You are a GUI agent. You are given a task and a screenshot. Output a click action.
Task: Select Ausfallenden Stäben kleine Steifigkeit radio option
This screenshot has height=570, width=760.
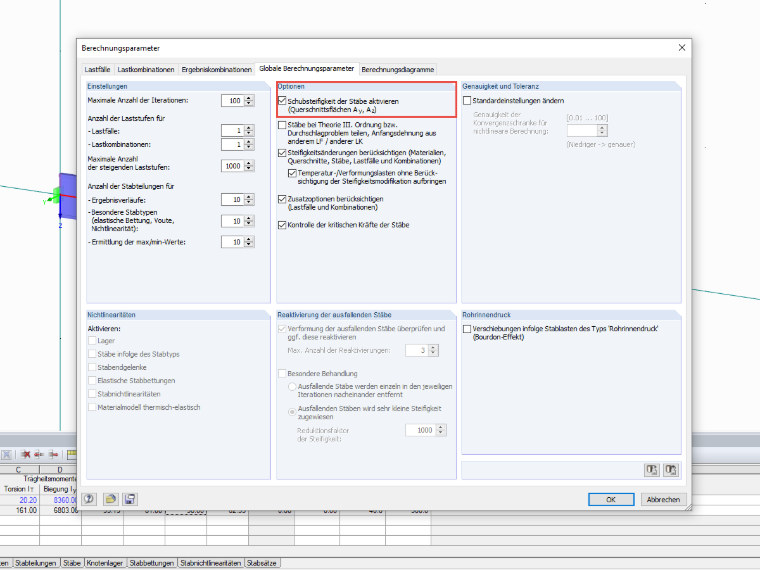[292, 412]
